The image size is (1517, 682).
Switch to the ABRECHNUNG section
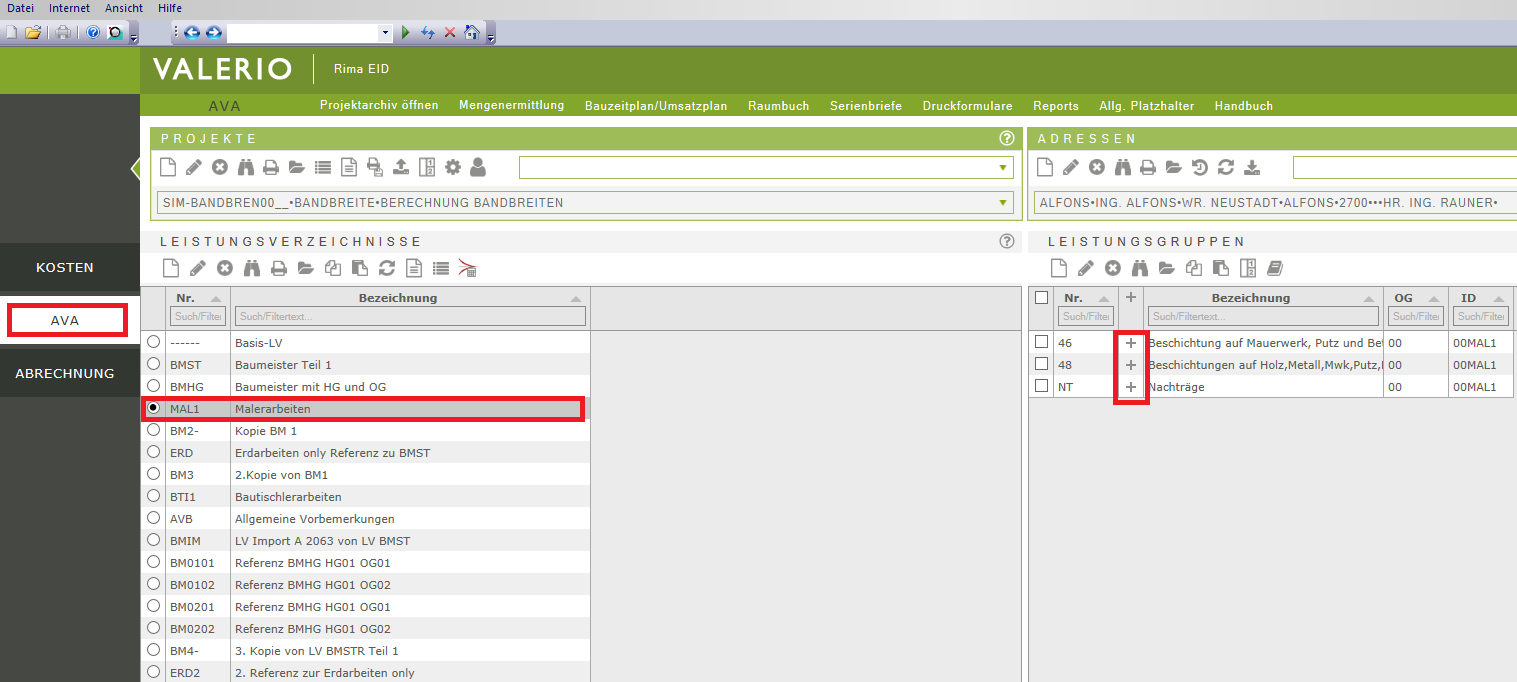click(x=65, y=373)
